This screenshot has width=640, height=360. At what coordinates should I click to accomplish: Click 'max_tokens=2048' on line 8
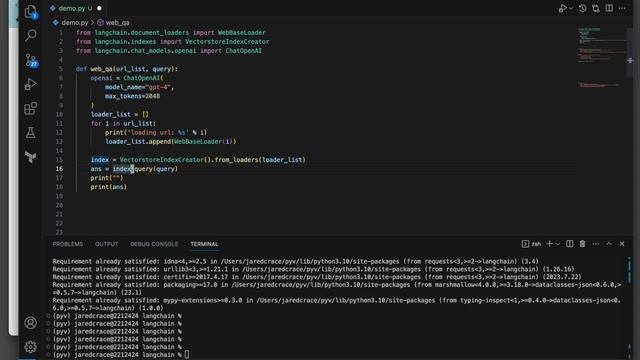[132, 96]
